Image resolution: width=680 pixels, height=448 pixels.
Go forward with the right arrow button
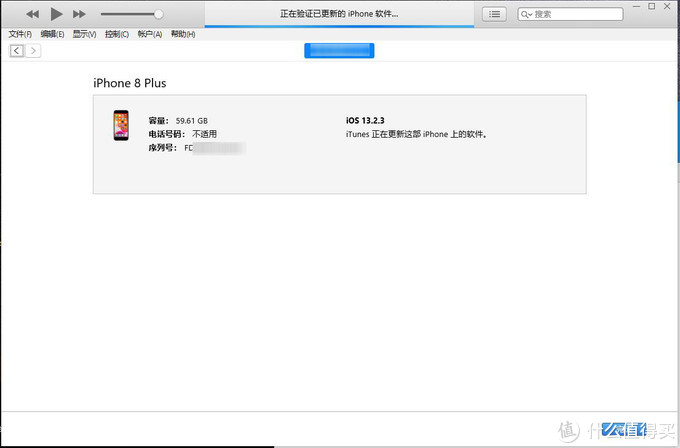click(33, 51)
